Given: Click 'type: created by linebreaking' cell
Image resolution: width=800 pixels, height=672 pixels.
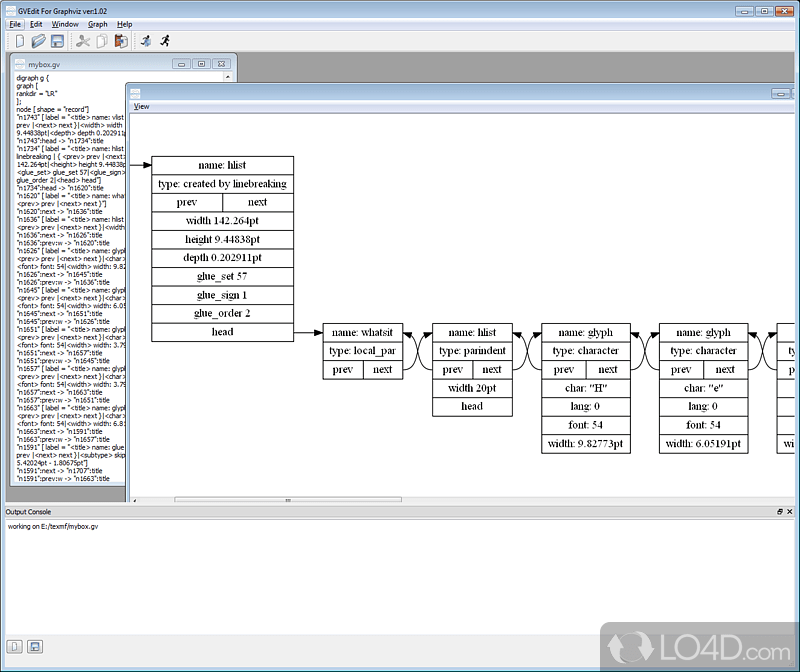Looking at the screenshot, I should point(222,184).
